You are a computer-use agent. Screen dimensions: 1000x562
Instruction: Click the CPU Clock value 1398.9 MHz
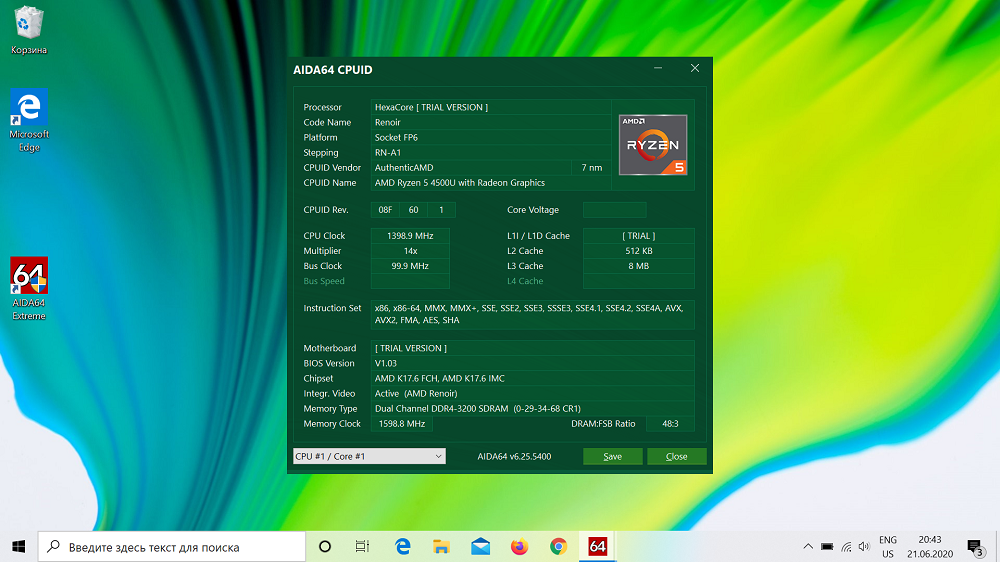click(x=410, y=235)
